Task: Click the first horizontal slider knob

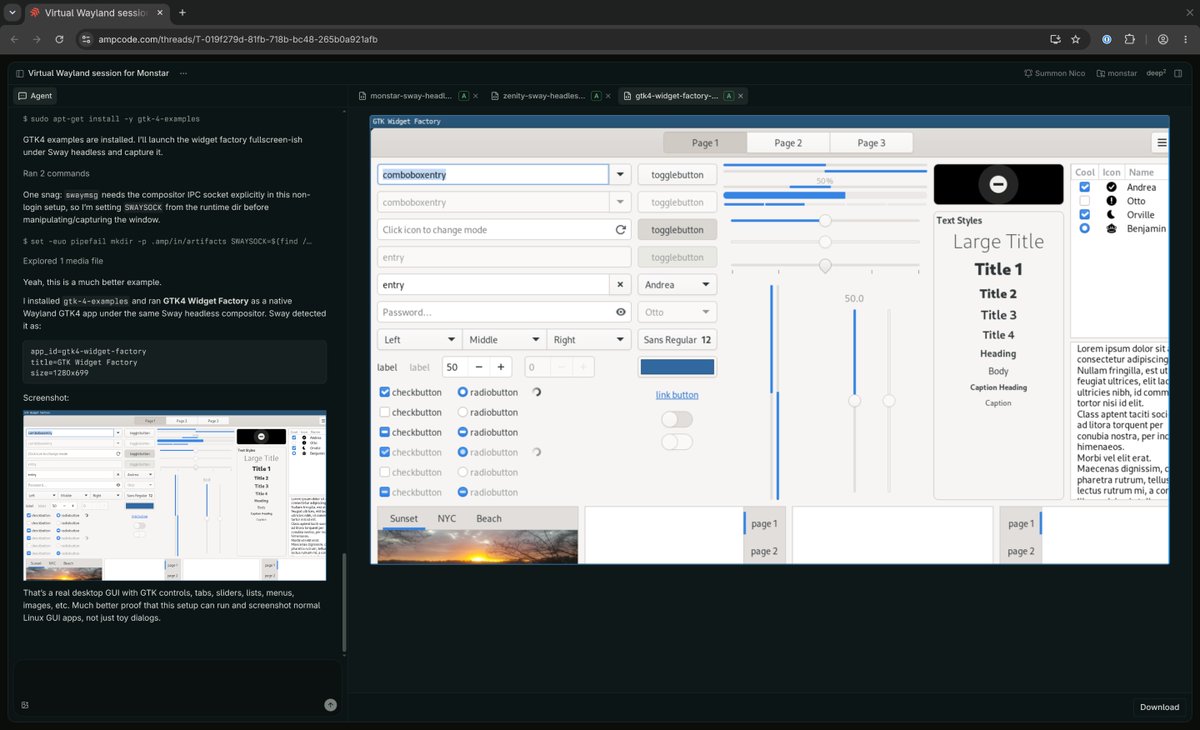Action: click(825, 220)
